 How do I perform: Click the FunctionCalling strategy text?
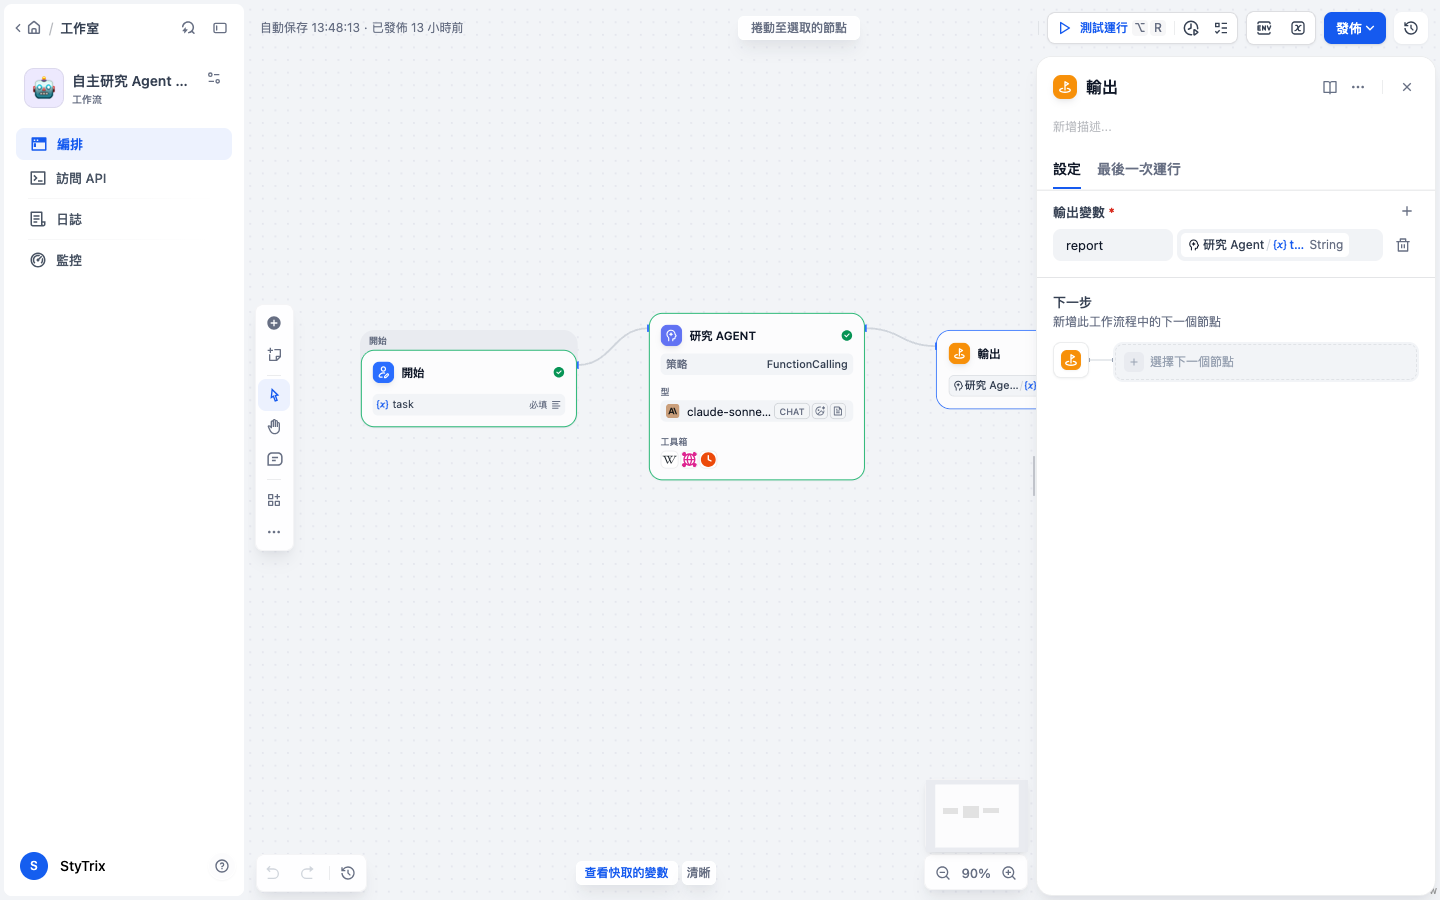(x=807, y=364)
